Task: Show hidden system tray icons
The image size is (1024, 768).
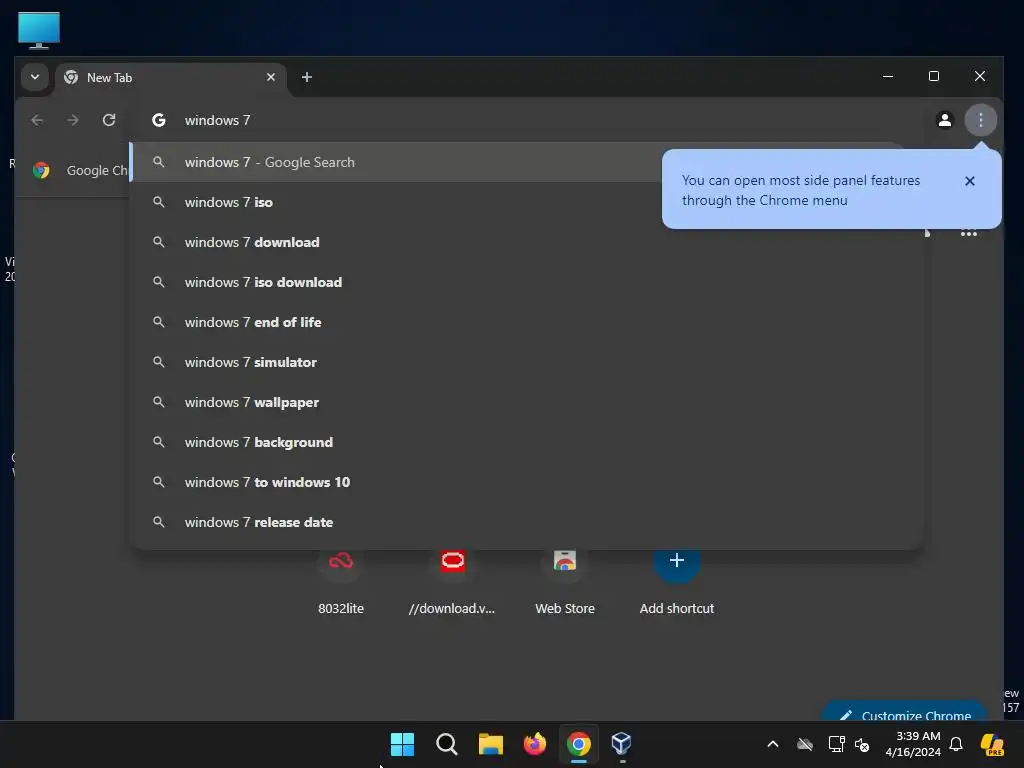Action: (x=773, y=744)
